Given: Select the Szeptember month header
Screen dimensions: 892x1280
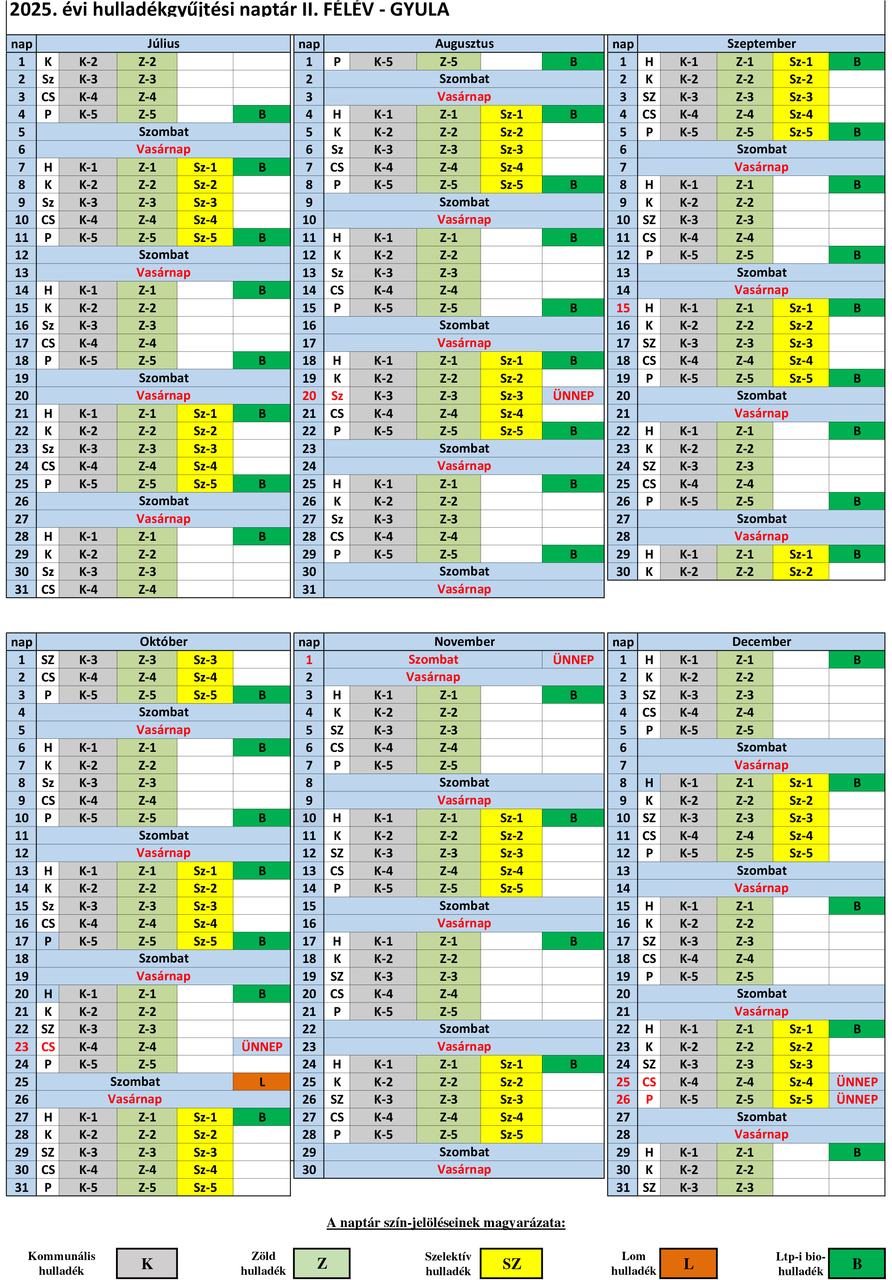Looking at the screenshot, I should pos(762,44).
